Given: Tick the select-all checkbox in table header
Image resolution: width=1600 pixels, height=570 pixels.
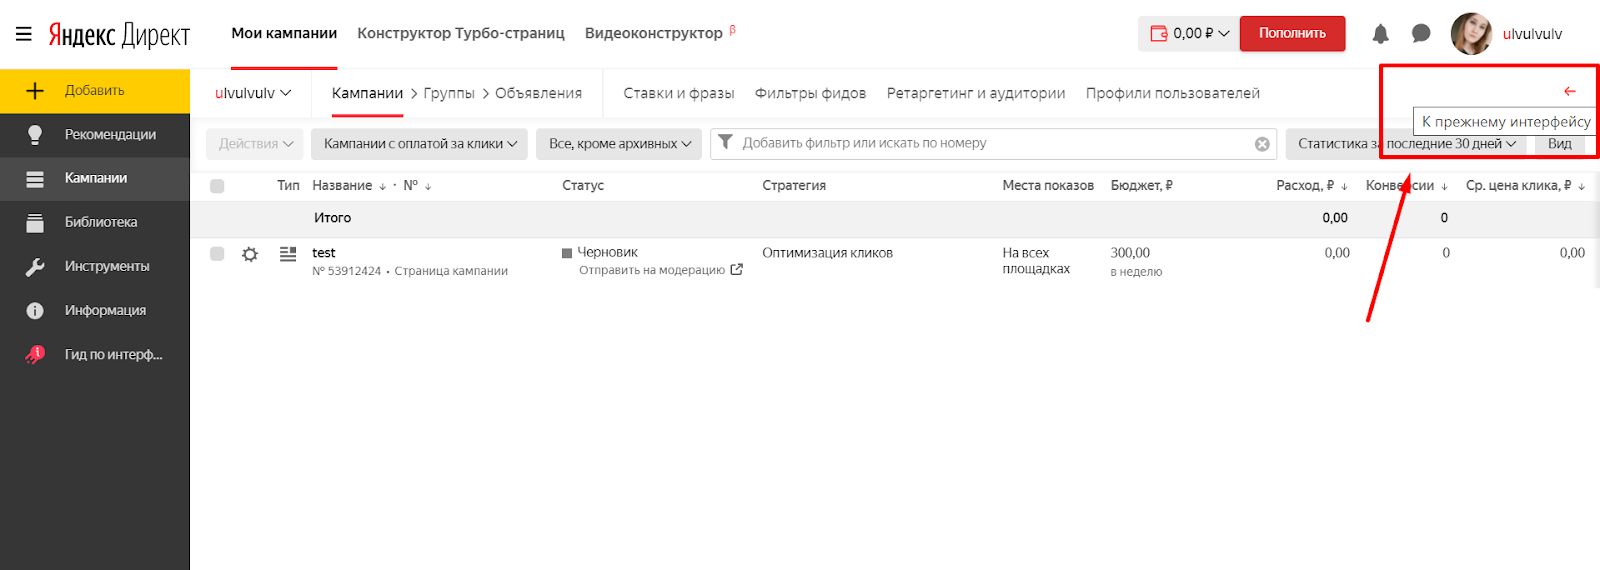Looking at the screenshot, I should click(217, 186).
